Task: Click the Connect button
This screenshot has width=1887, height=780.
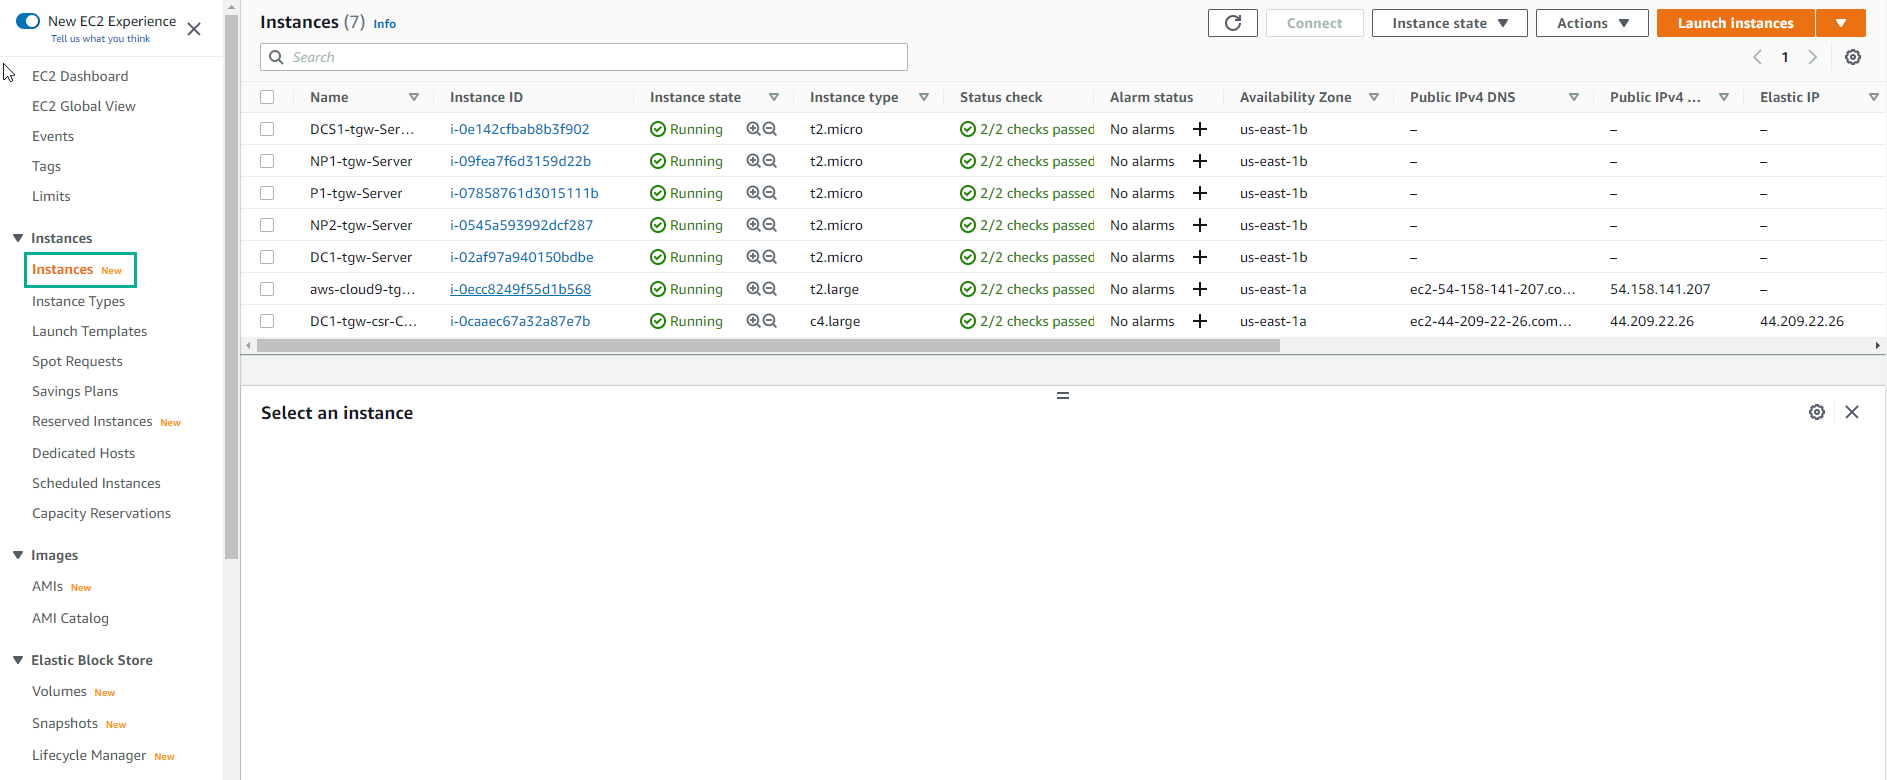Action: click(x=1314, y=23)
